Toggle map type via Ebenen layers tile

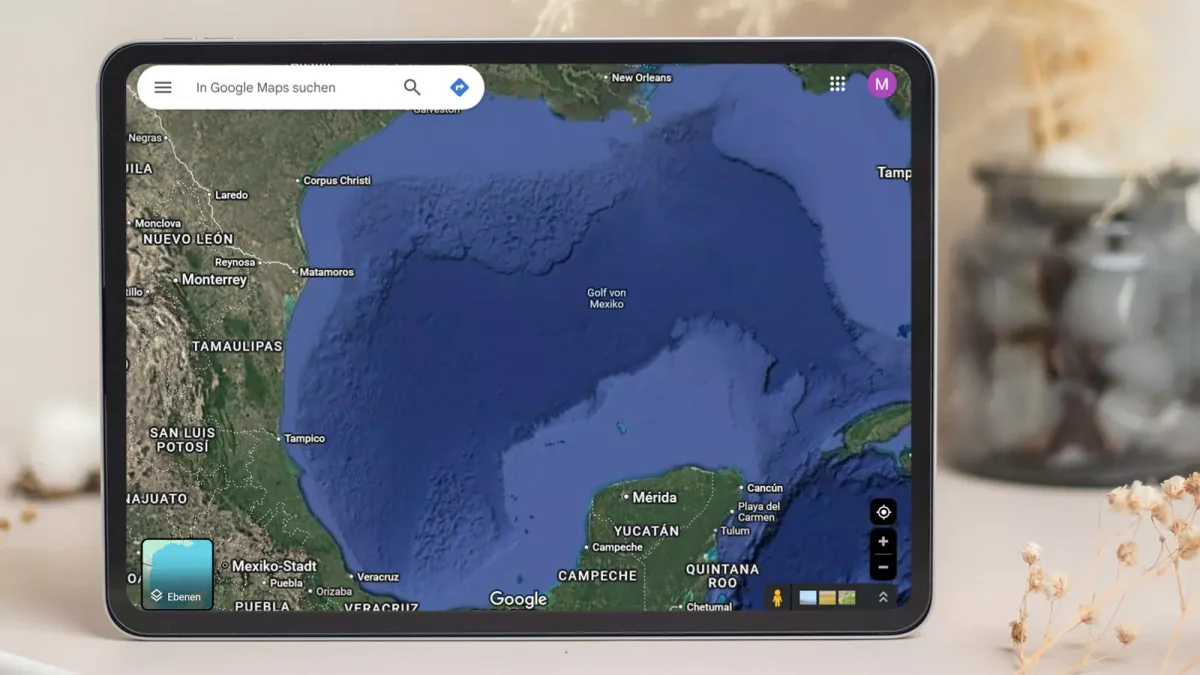[x=177, y=574]
